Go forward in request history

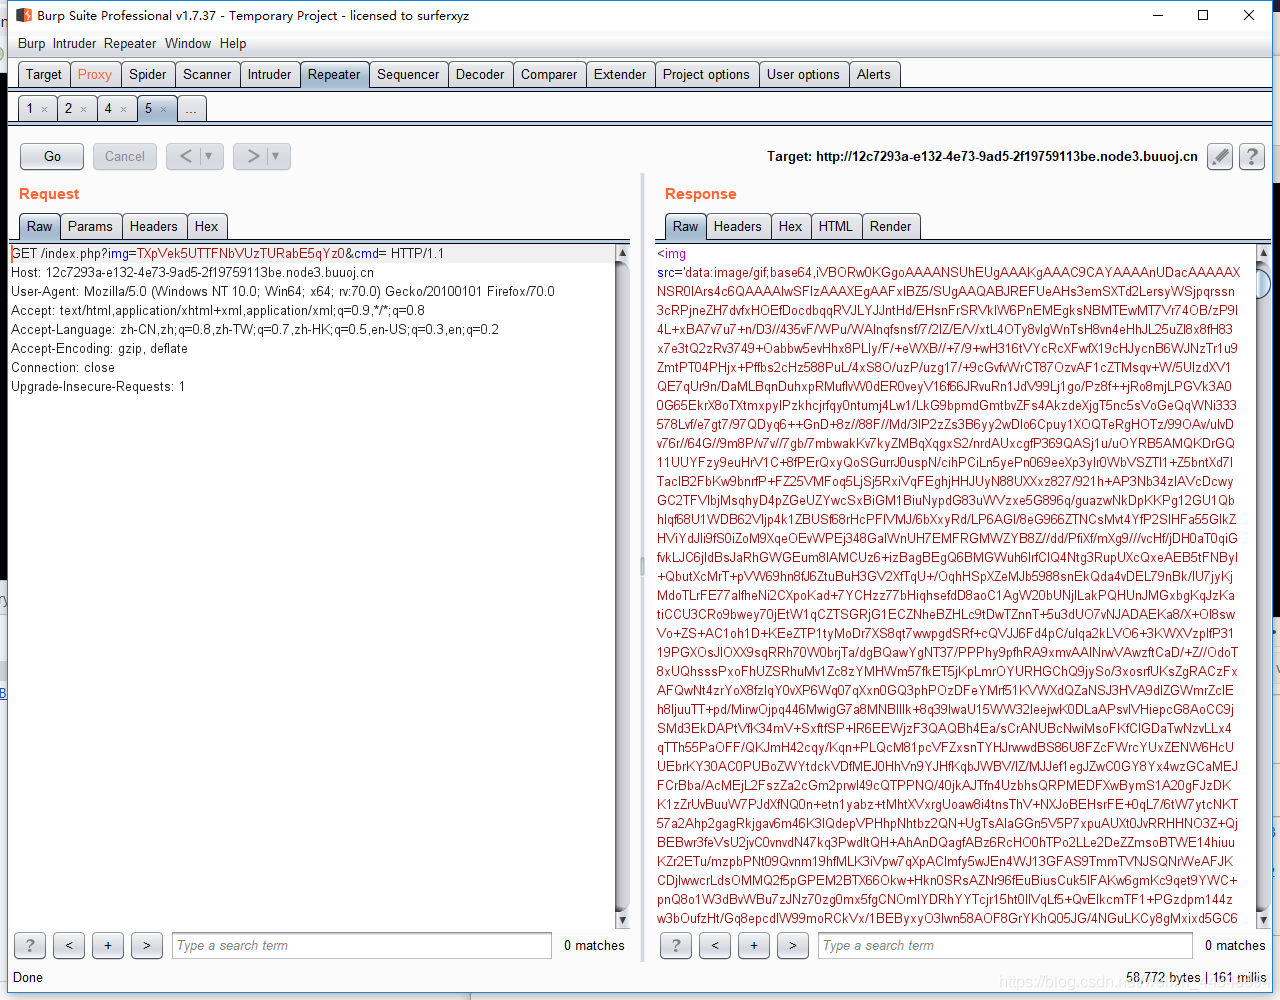(252, 156)
